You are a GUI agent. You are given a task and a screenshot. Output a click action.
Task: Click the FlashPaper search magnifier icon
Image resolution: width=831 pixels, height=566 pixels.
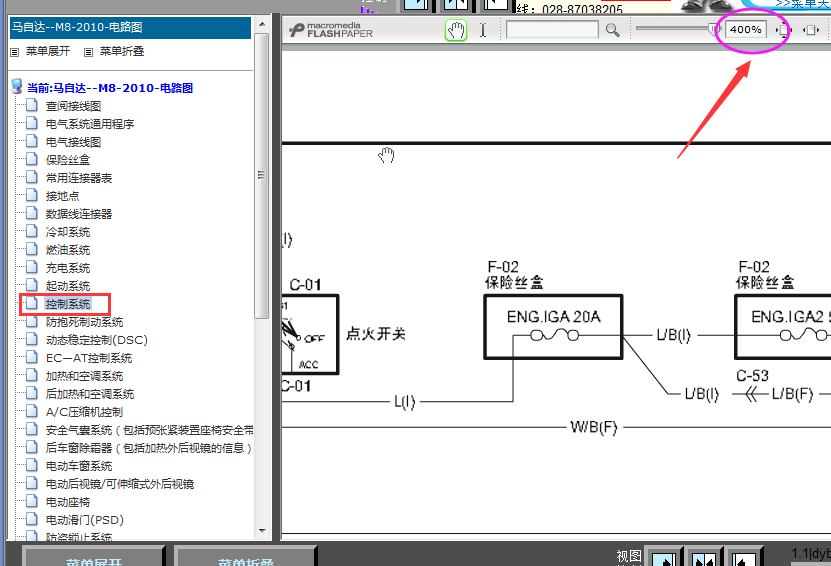(x=613, y=30)
